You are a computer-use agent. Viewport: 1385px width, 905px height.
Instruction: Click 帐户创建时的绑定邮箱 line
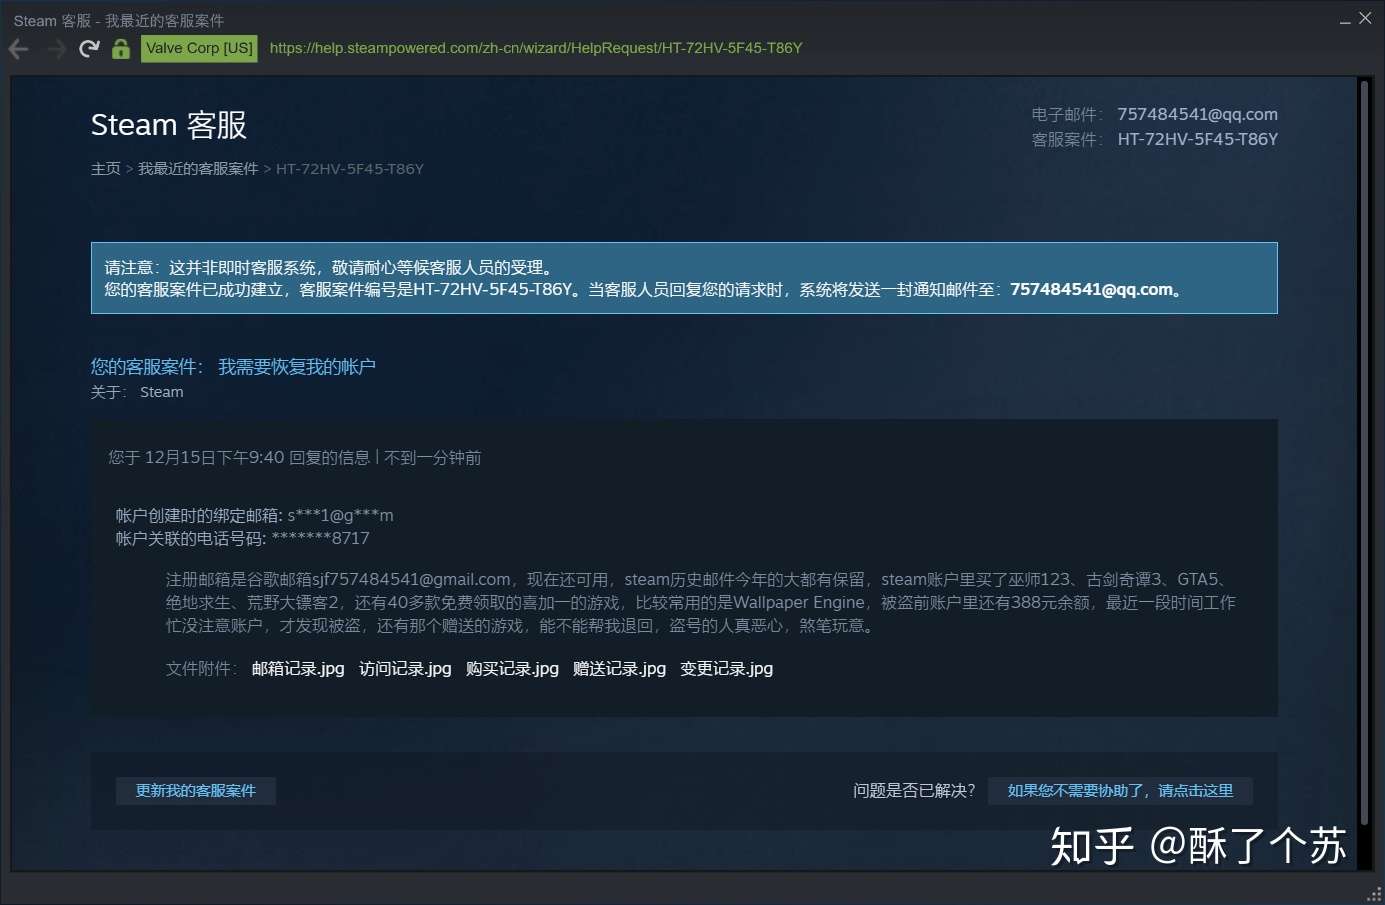[x=255, y=516]
